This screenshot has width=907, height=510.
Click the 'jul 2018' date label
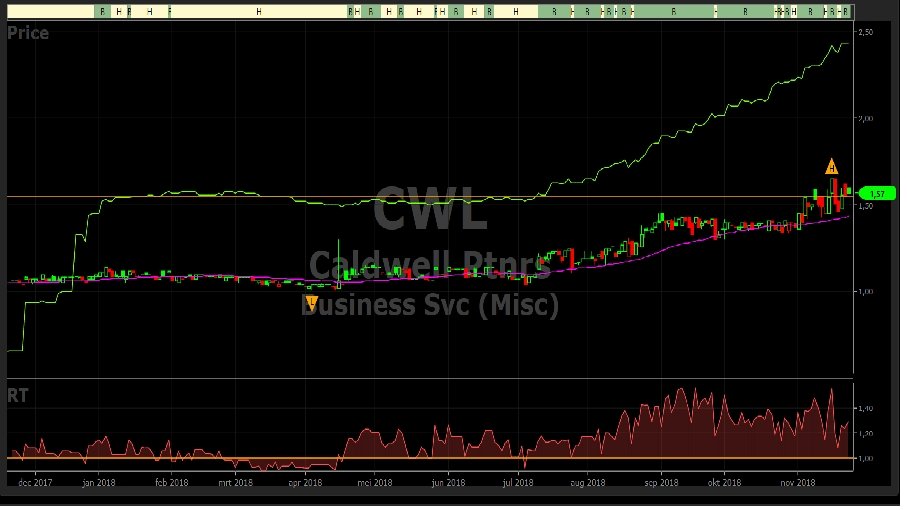point(518,482)
